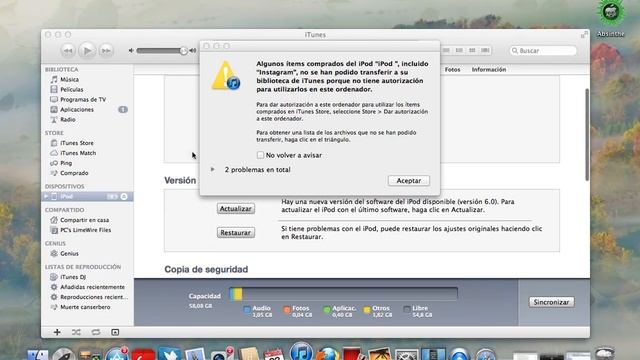Click Aceptar to dismiss the warning
Viewport: 640px width, 360px height.
(409, 181)
